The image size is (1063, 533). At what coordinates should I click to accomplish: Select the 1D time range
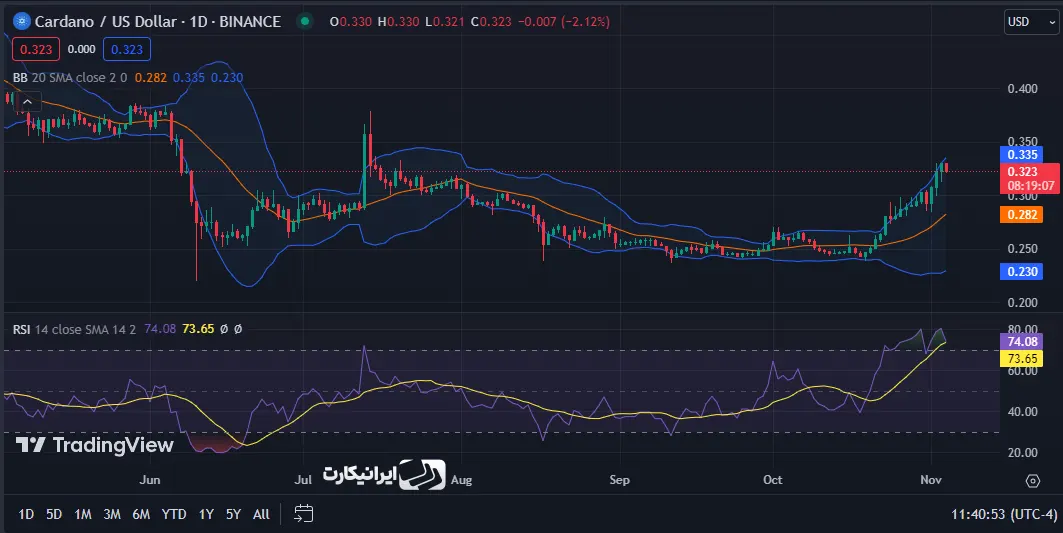tap(26, 514)
